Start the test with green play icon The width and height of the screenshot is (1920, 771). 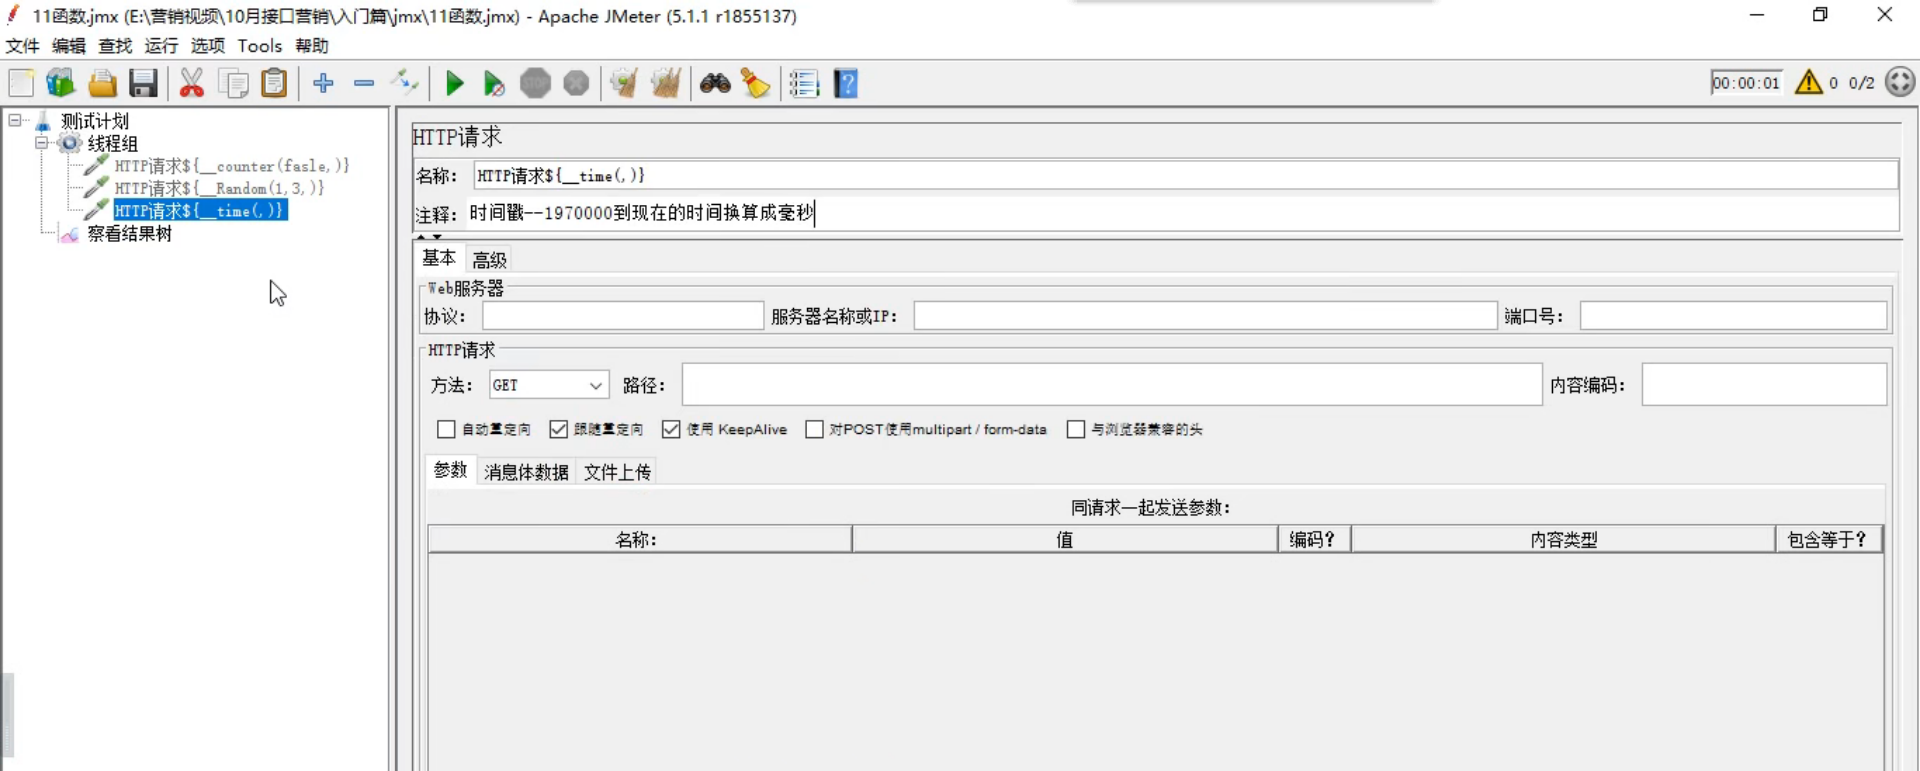pyautogui.click(x=455, y=84)
